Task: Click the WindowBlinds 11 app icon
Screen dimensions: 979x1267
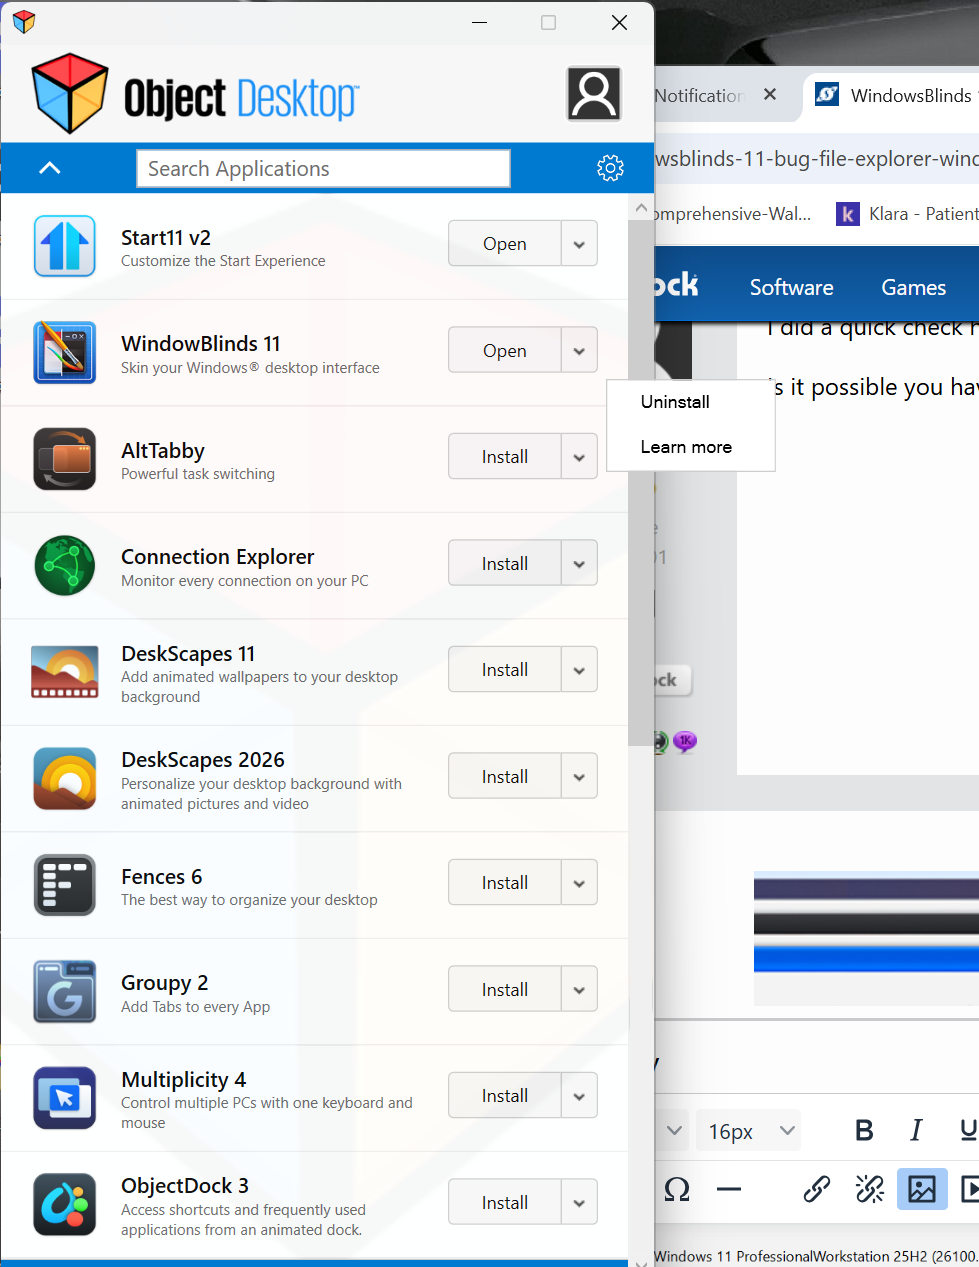Action: [x=65, y=352]
